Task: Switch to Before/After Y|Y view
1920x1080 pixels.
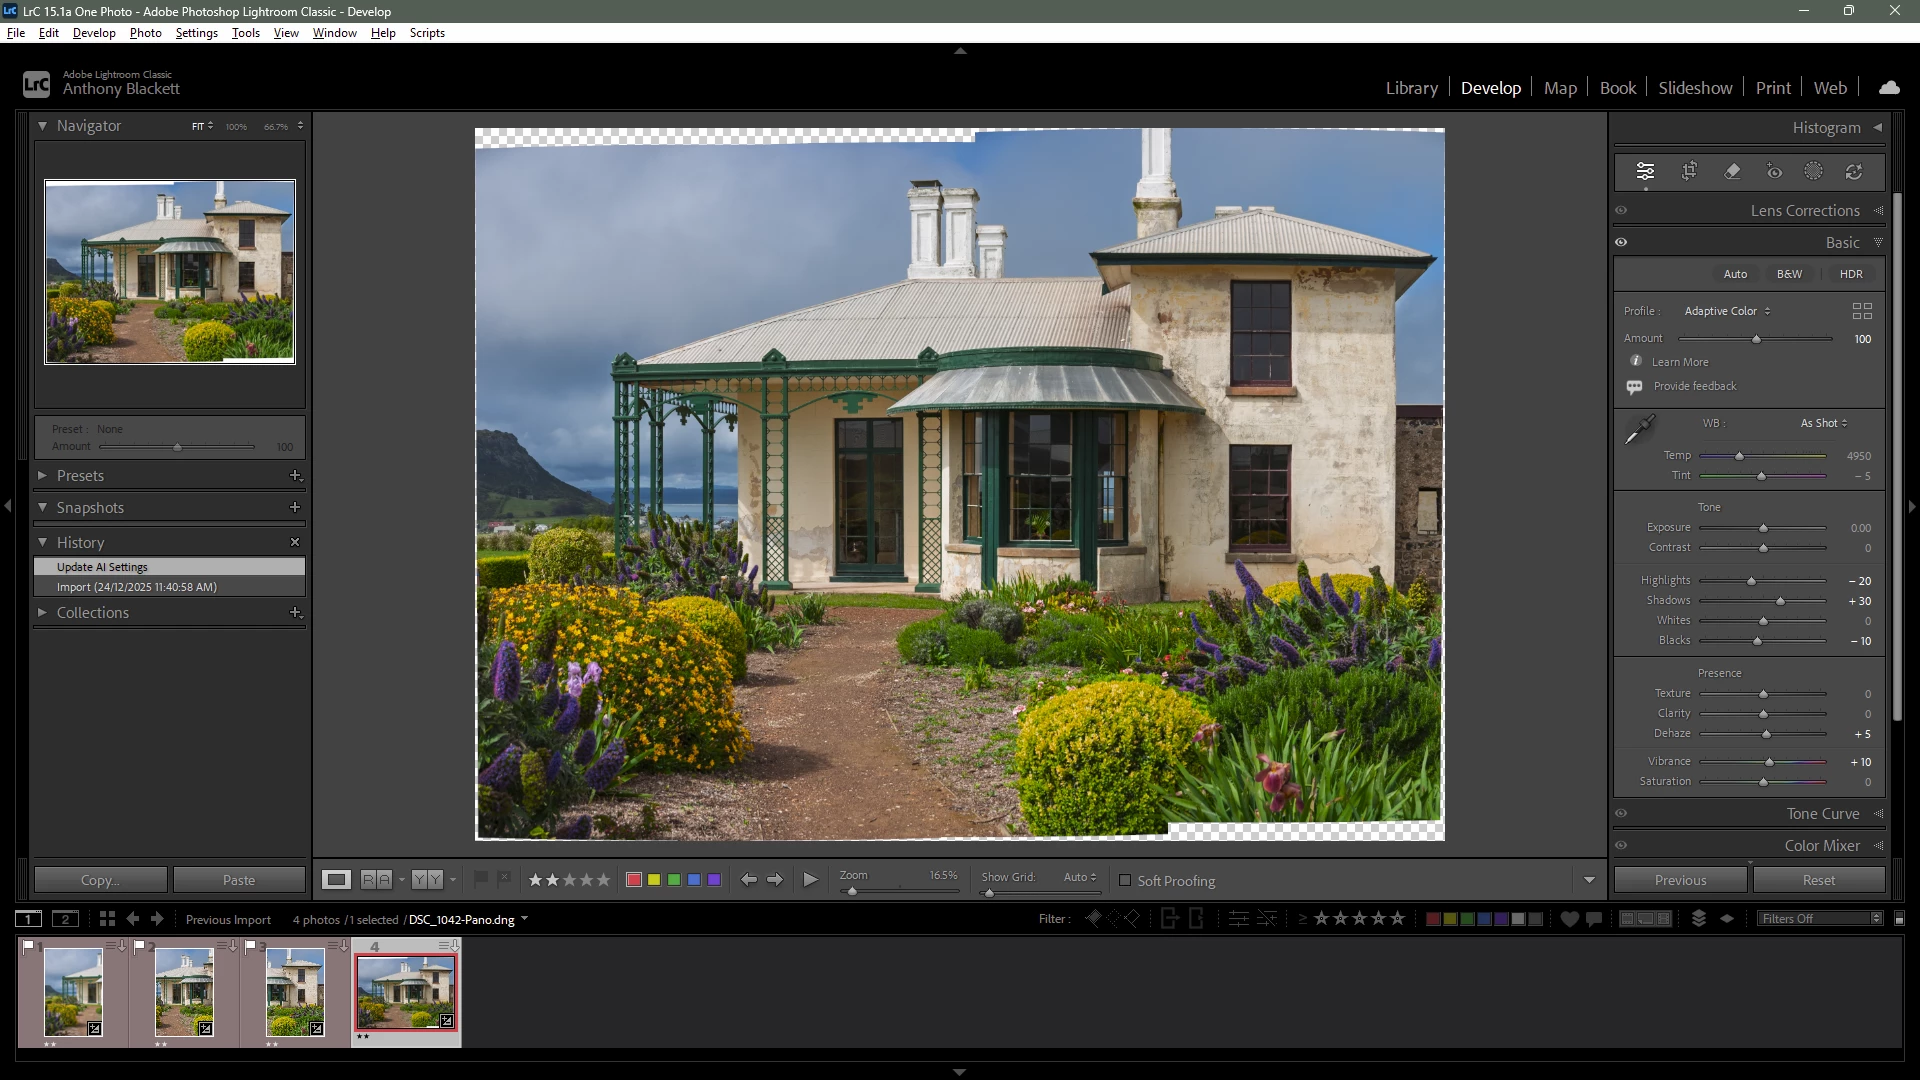Action: pyautogui.click(x=427, y=880)
